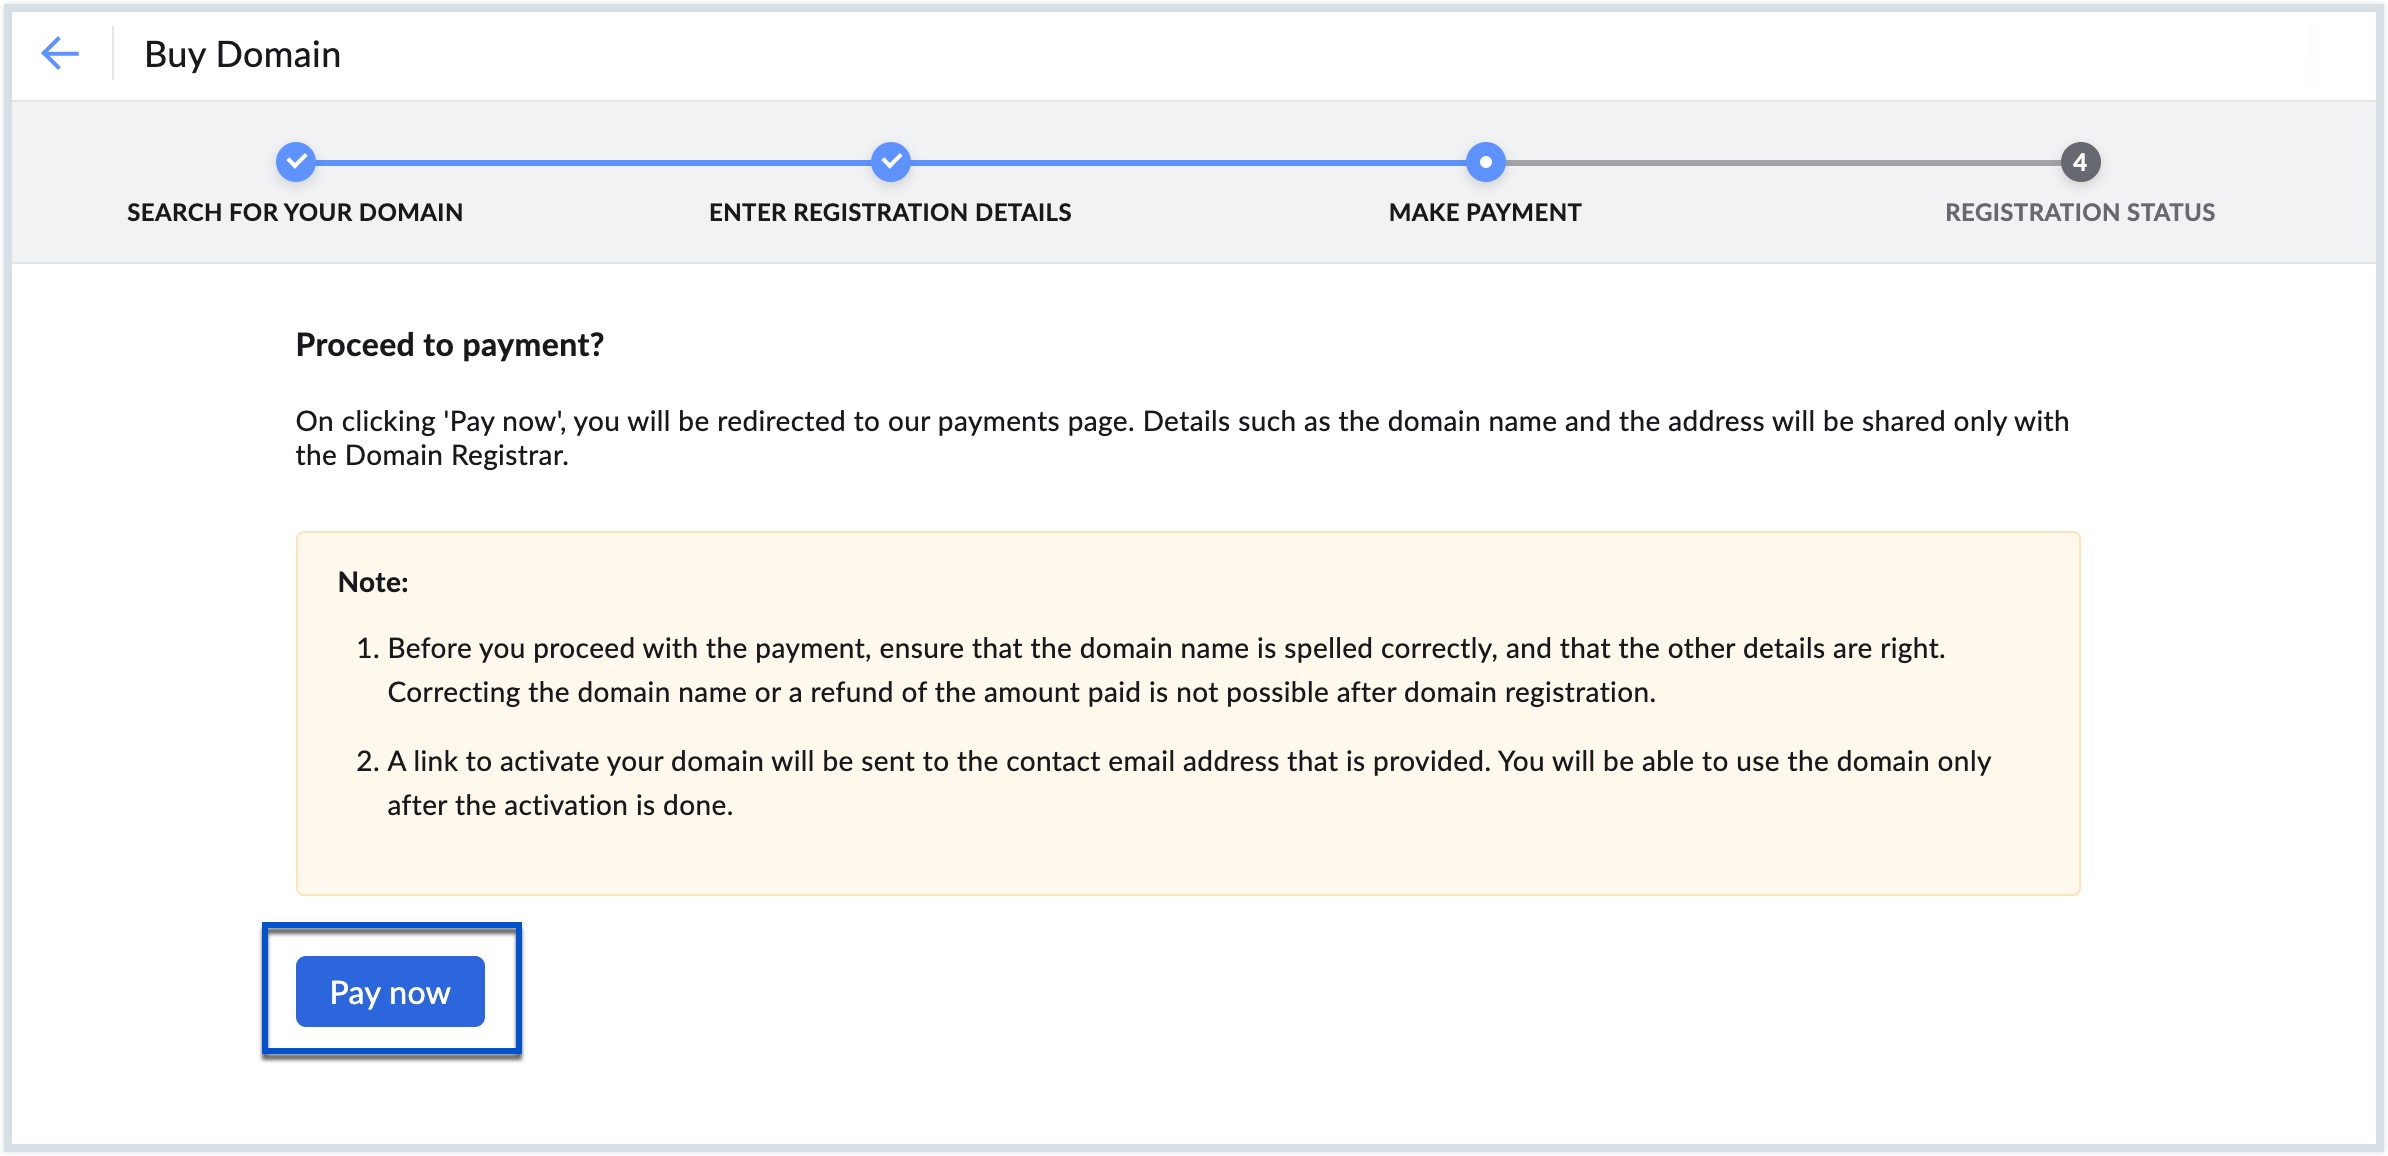Select the Make Payment step label
The height and width of the screenshot is (1156, 2388).
1485,212
